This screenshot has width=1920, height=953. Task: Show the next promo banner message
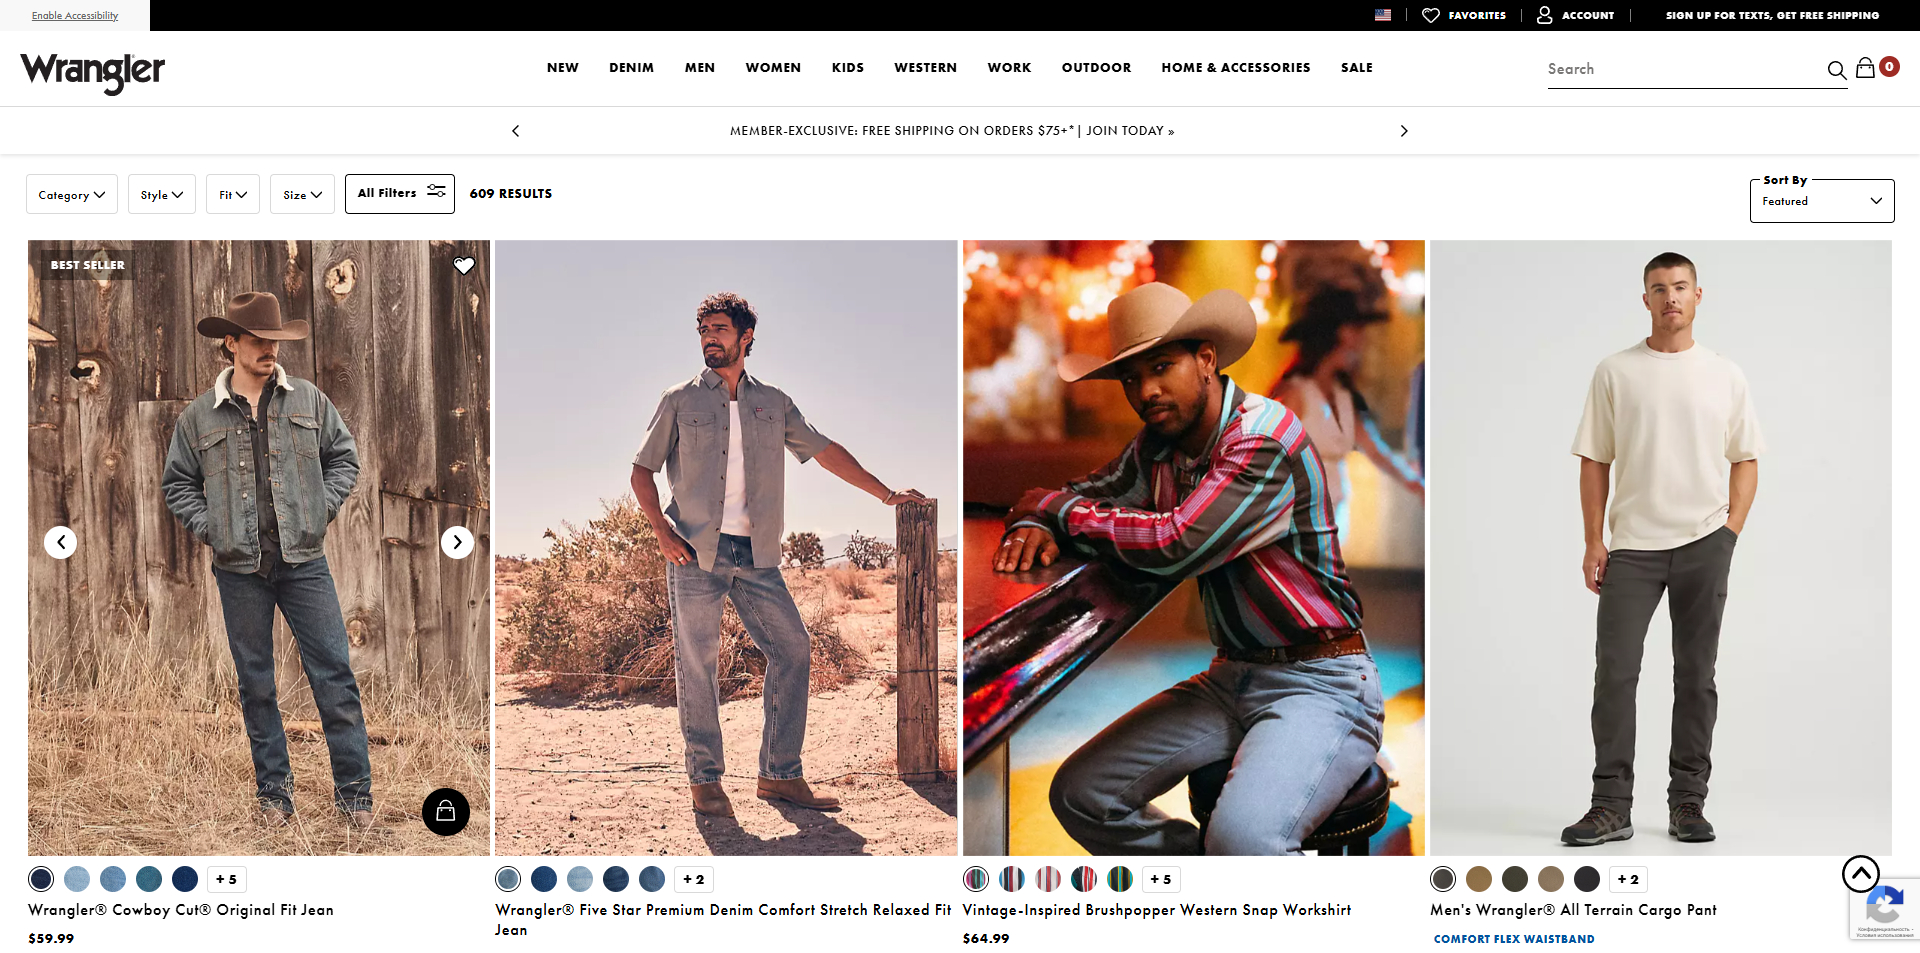(x=1404, y=131)
